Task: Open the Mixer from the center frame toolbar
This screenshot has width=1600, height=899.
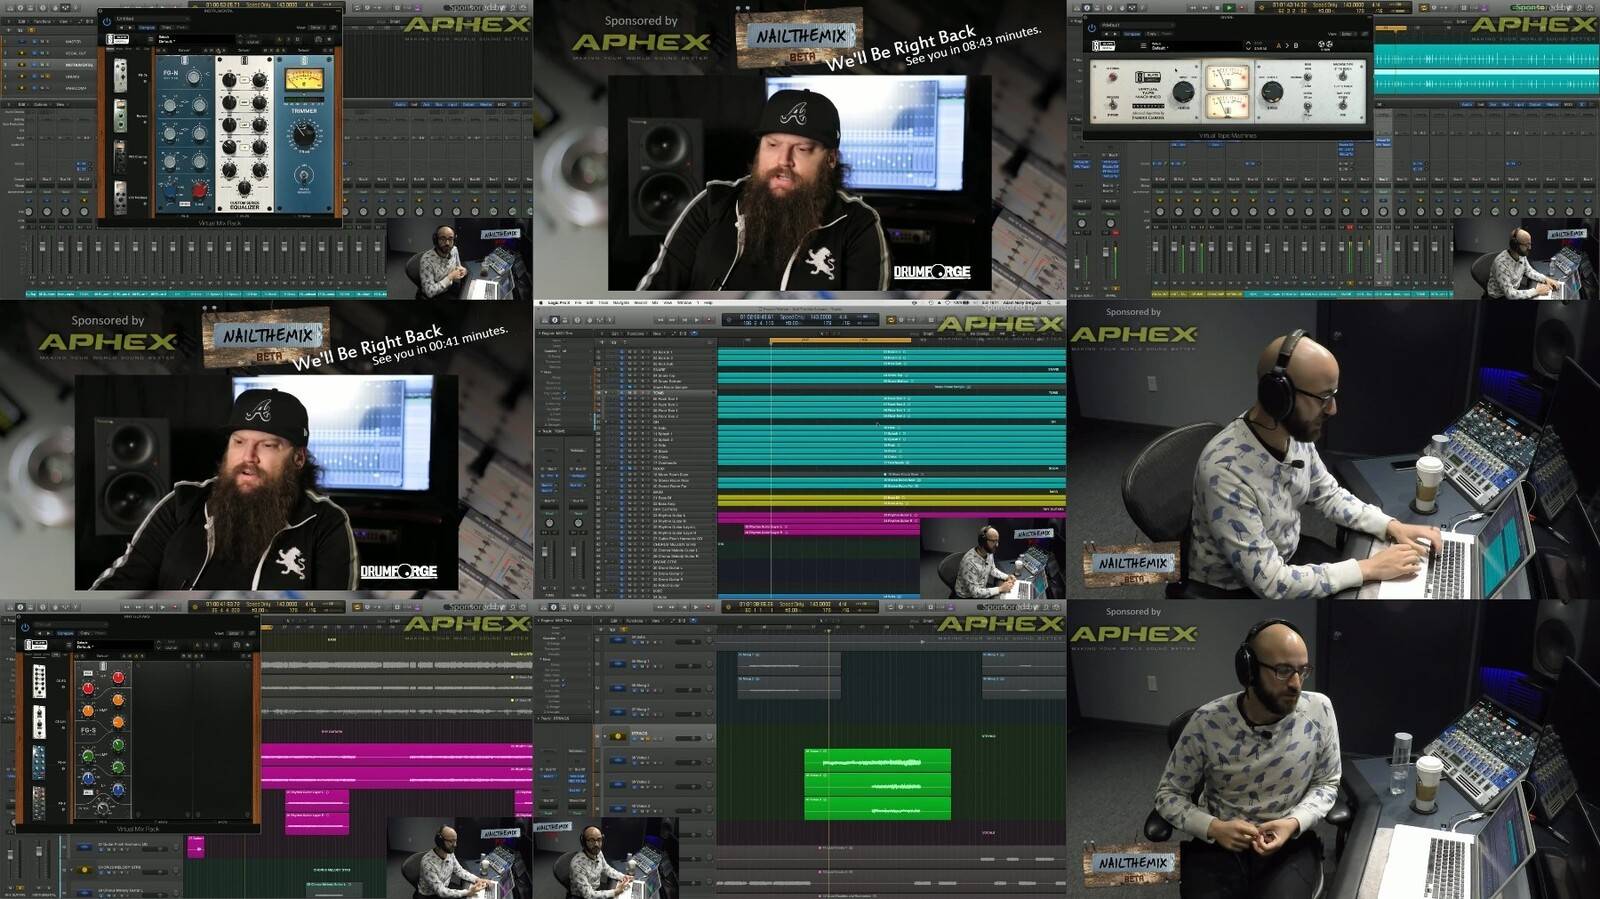Action: click(598, 320)
